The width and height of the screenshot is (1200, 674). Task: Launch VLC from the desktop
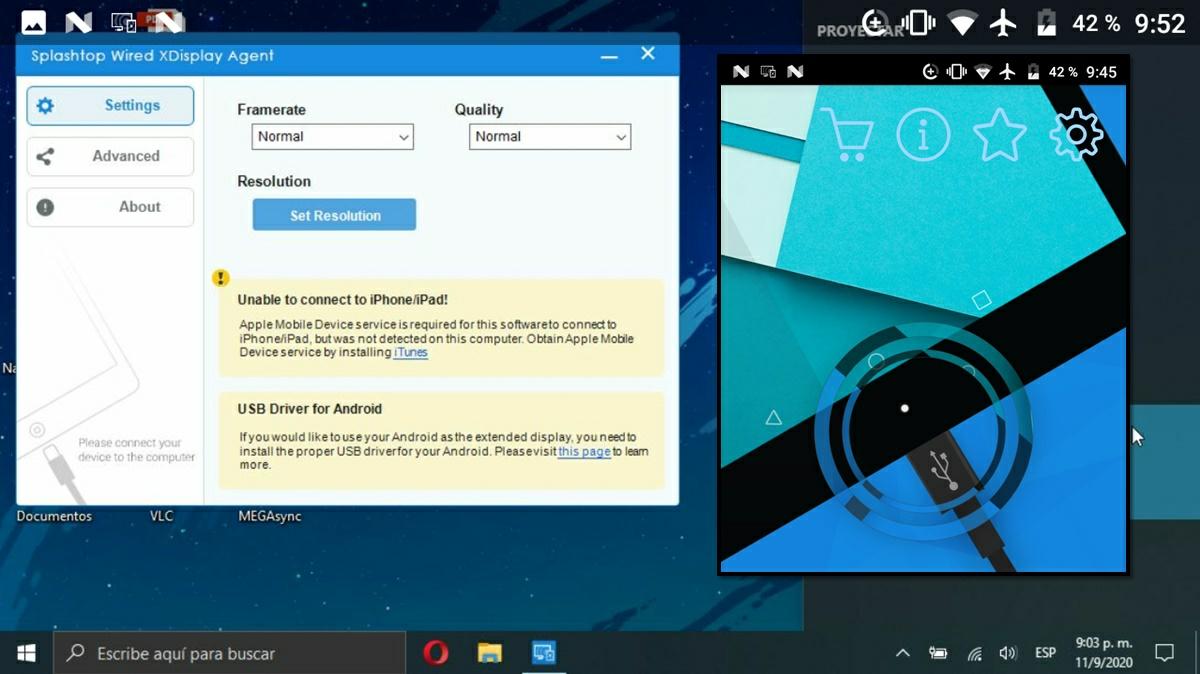click(x=161, y=516)
